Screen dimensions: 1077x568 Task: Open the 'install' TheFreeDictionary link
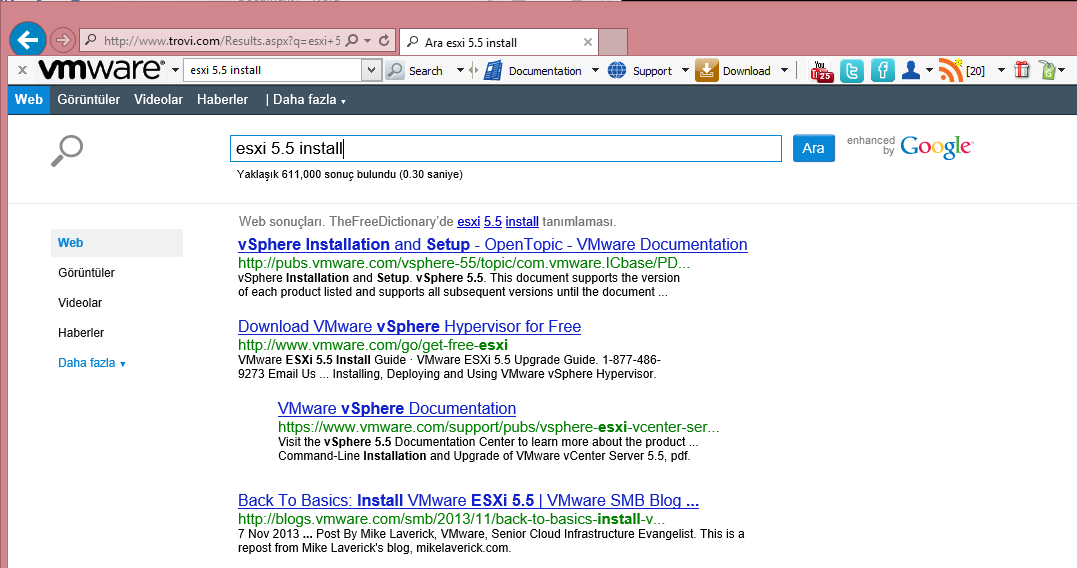click(x=522, y=222)
